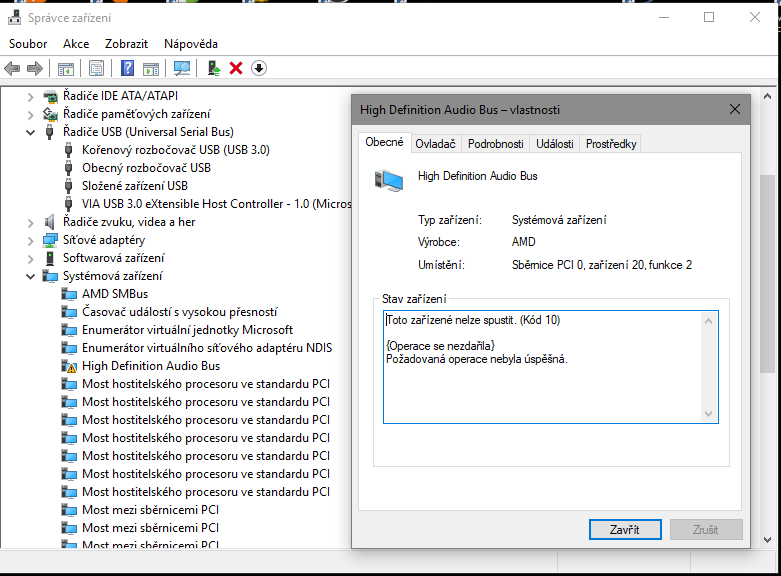Click the device tree scroll-up arrow
This screenshot has width=781, height=576.
click(768, 96)
